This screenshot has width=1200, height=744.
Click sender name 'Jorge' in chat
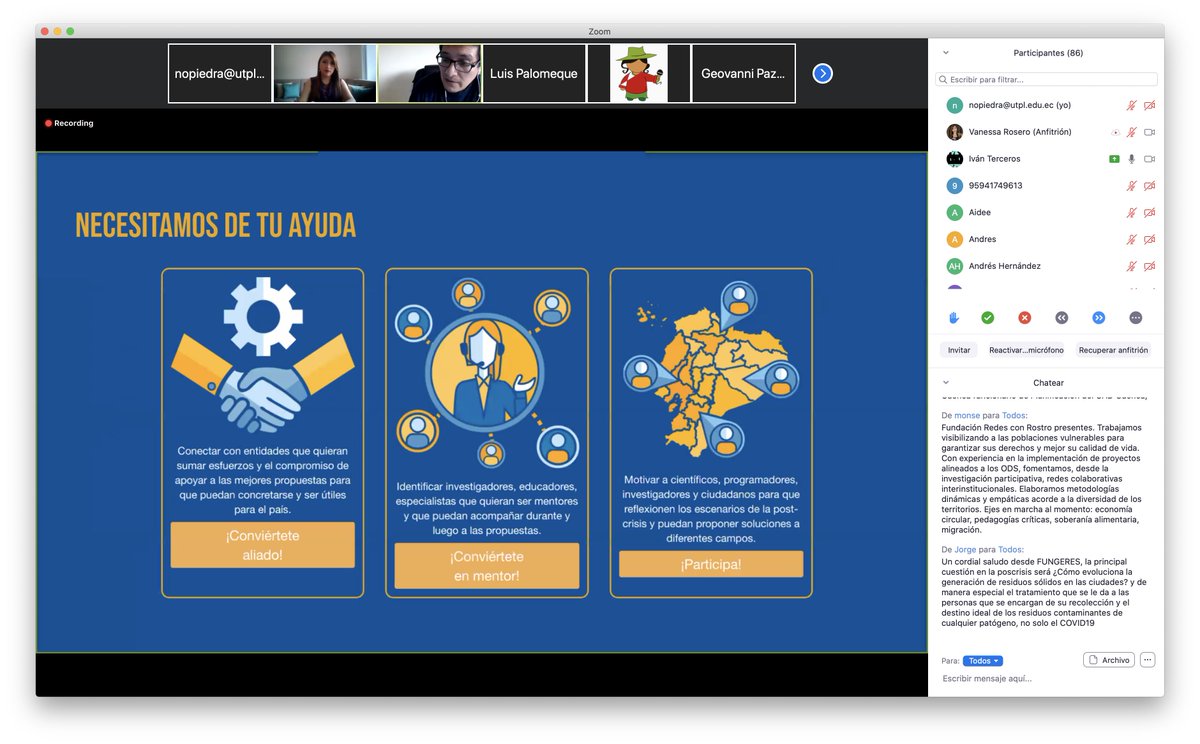(965, 549)
